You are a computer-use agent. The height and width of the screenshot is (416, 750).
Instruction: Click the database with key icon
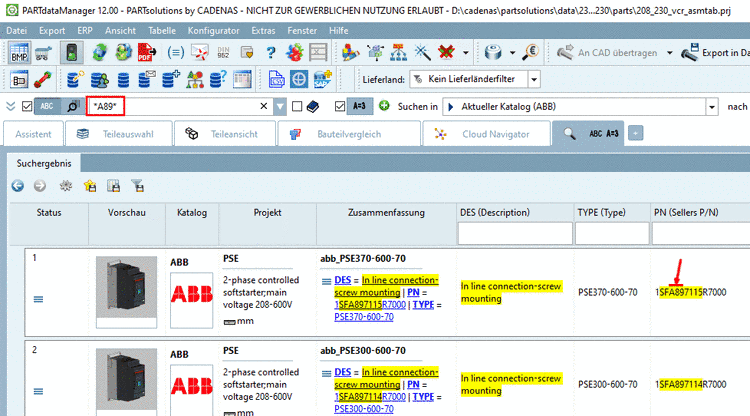(75, 79)
